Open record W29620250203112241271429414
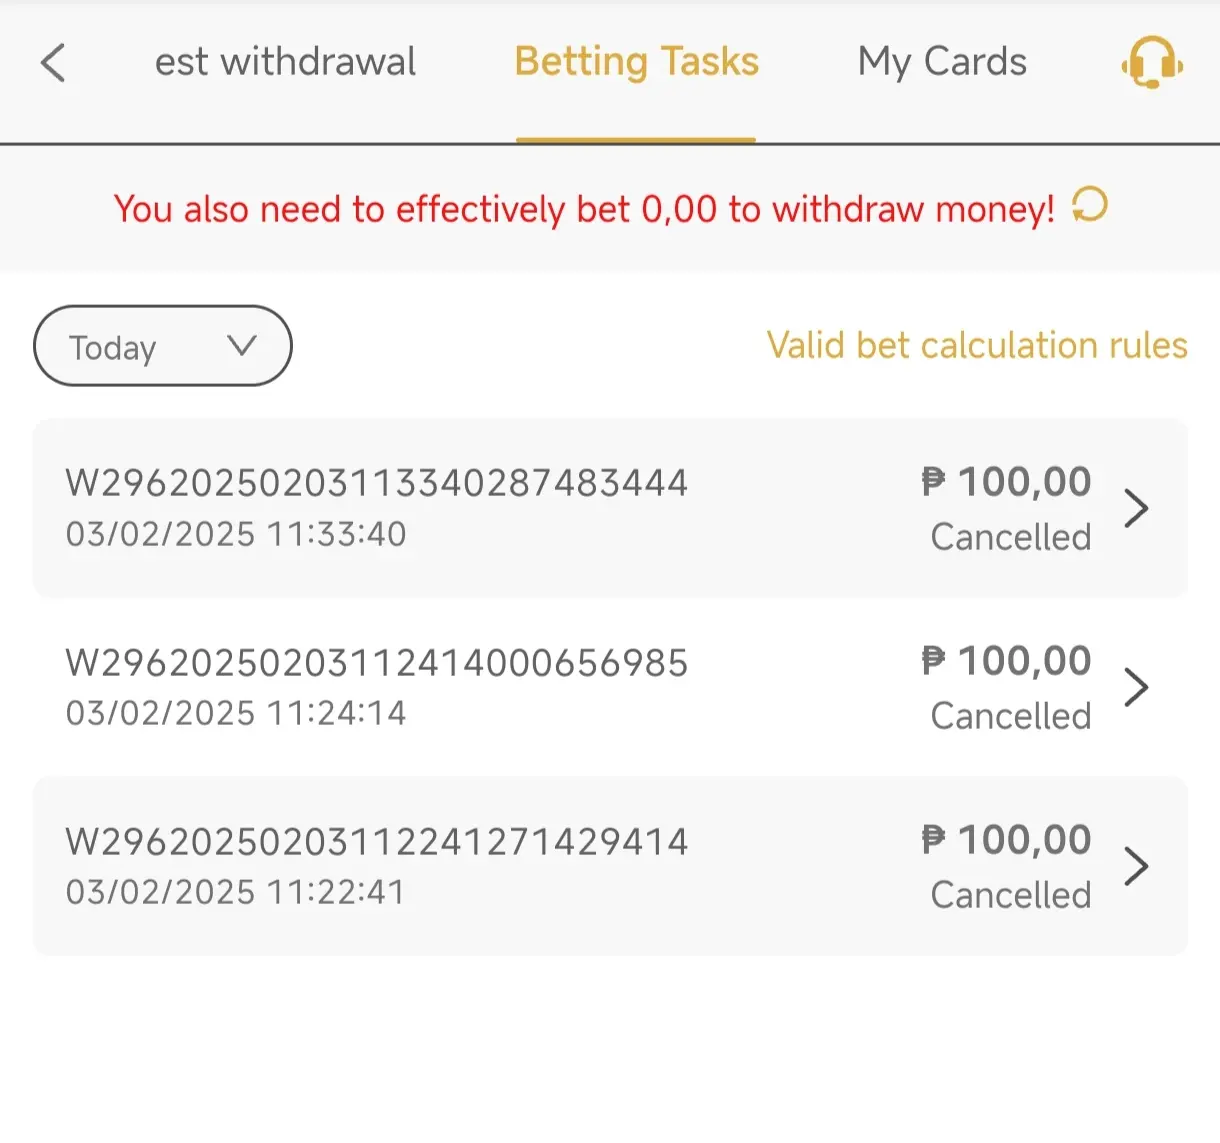Screen dimensions: 1220x1143 pyautogui.click(x=610, y=866)
